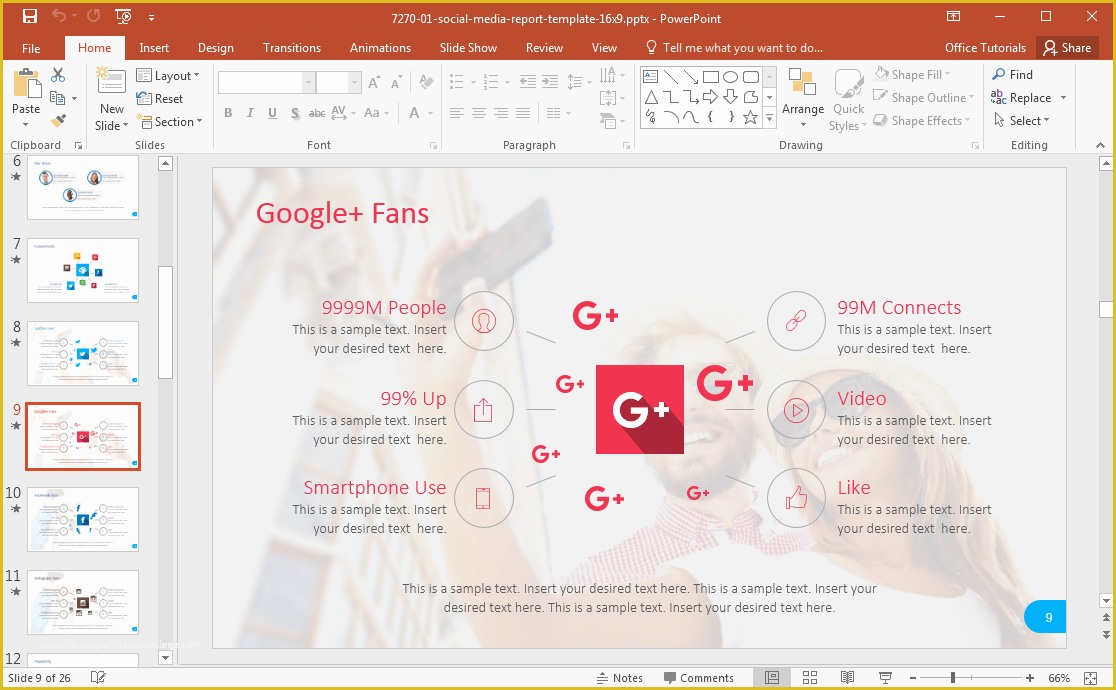Toggle Underline formatting
This screenshot has height=690, width=1116.
[272, 113]
